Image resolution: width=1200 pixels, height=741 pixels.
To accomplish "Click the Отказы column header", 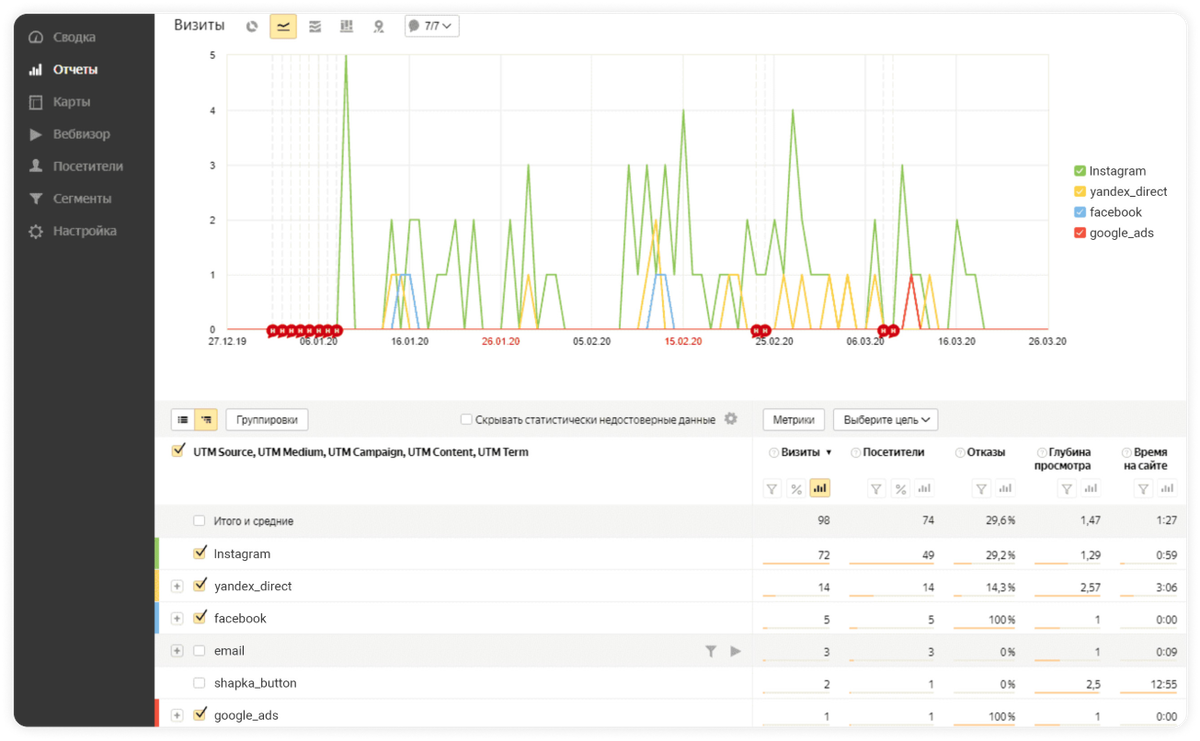I will pyautogui.click(x=986, y=453).
